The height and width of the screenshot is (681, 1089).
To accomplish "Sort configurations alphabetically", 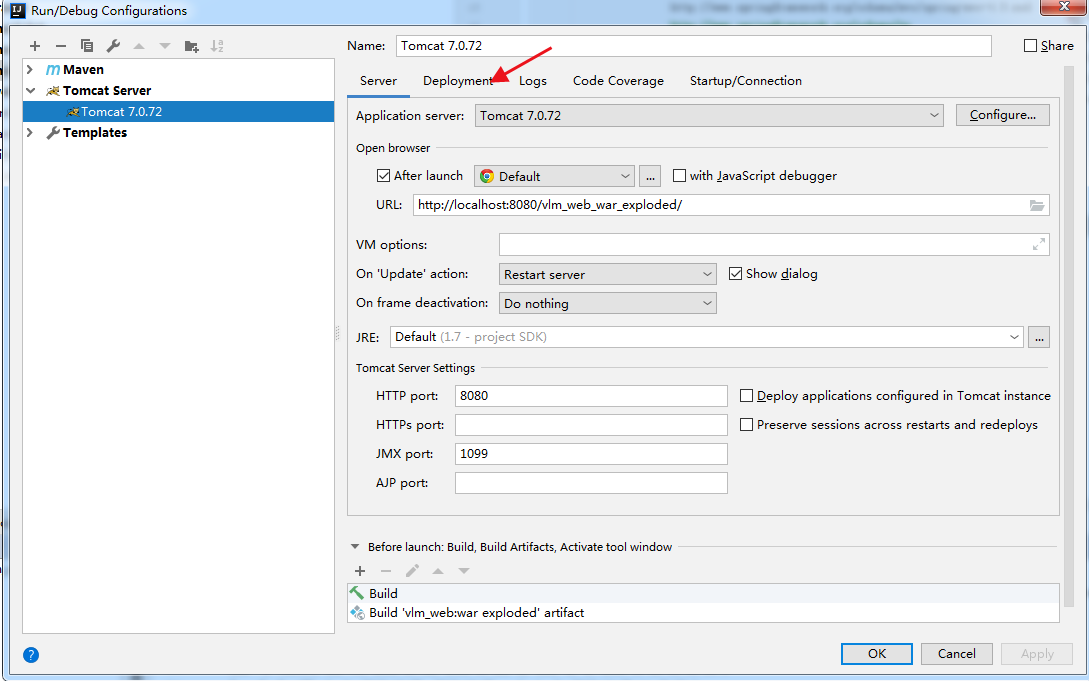I will click(x=217, y=46).
